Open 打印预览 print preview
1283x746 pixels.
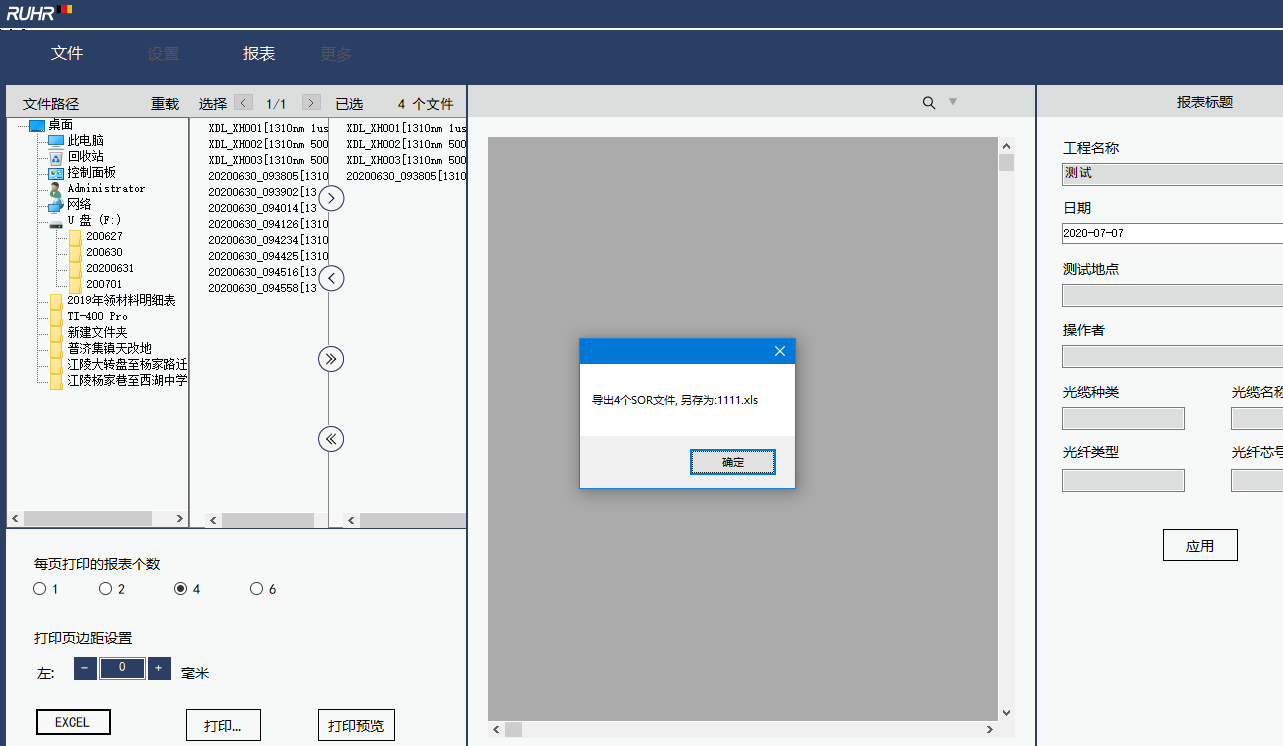tap(356, 725)
